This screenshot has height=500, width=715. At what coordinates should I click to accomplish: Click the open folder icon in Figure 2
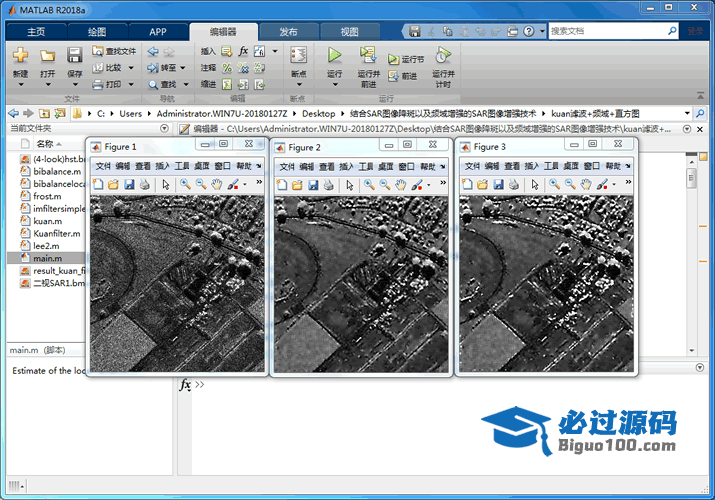pos(298,185)
